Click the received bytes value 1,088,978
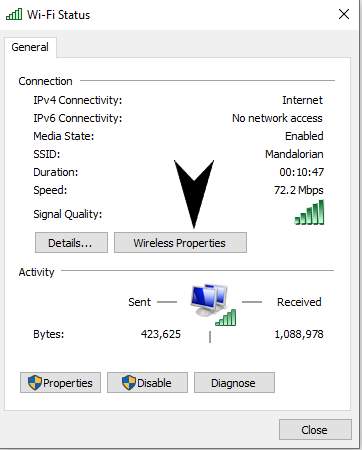The width and height of the screenshot is (362, 450). (x=299, y=334)
